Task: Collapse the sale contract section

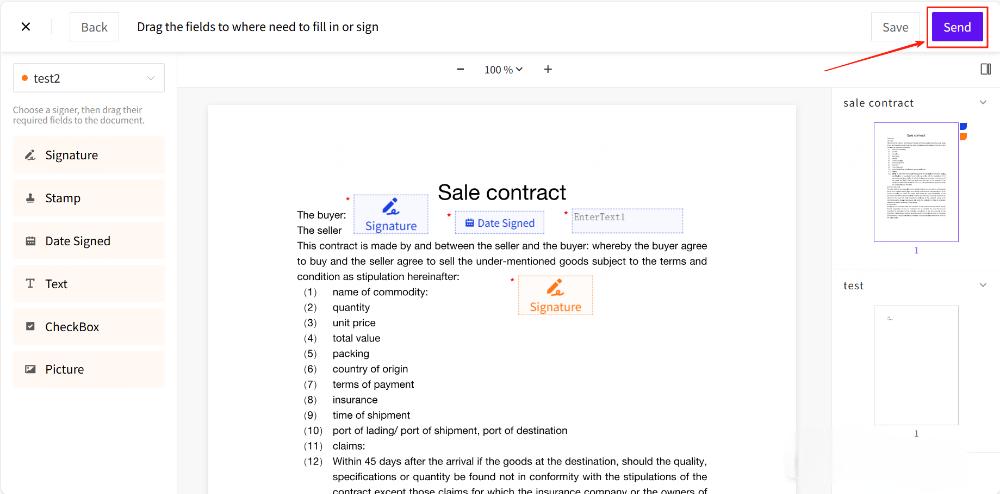Action: click(x=983, y=103)
